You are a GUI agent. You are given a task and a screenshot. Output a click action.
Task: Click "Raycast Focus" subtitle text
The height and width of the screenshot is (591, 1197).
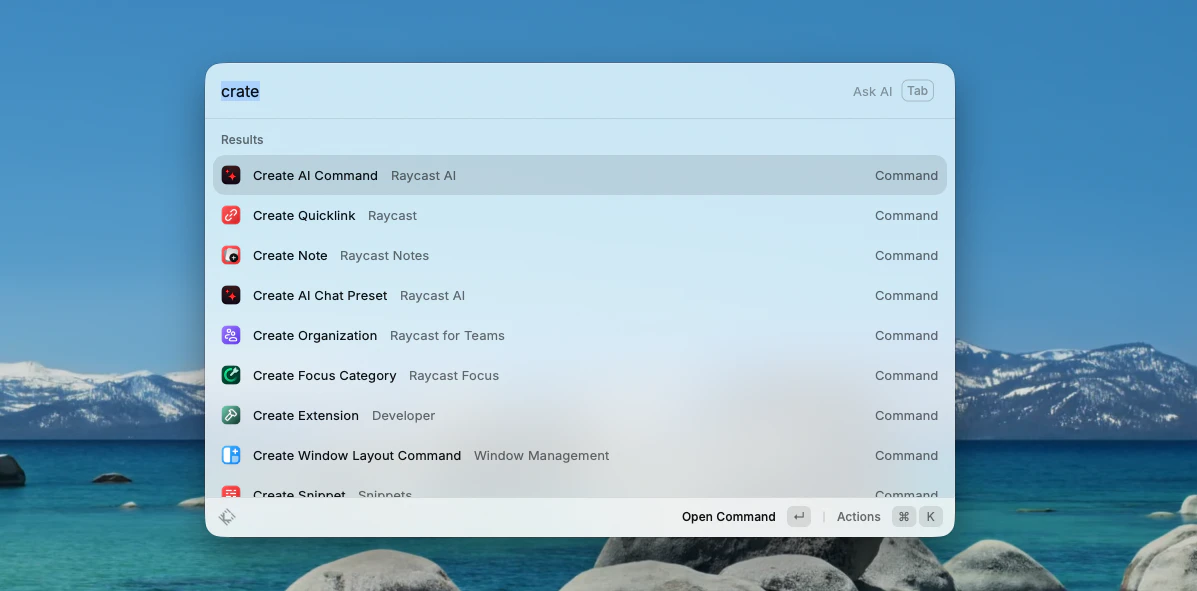tap(453, 376)
